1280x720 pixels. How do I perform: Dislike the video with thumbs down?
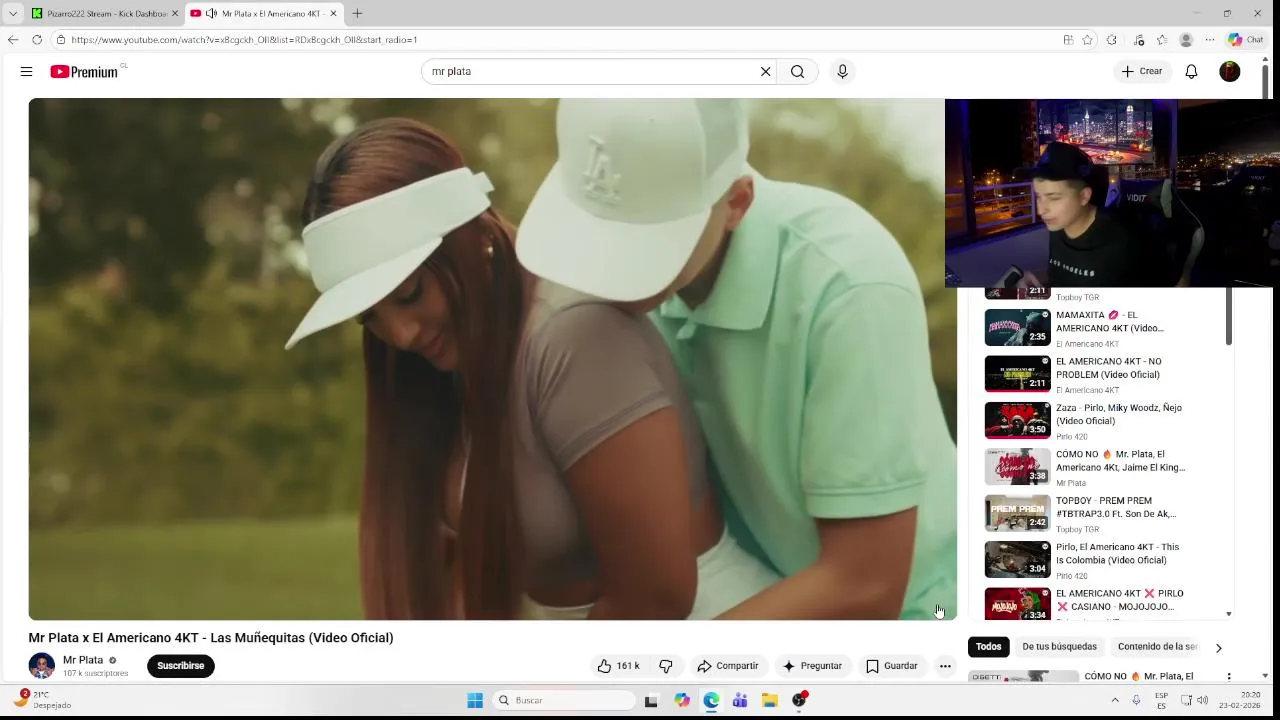(665, 666)
